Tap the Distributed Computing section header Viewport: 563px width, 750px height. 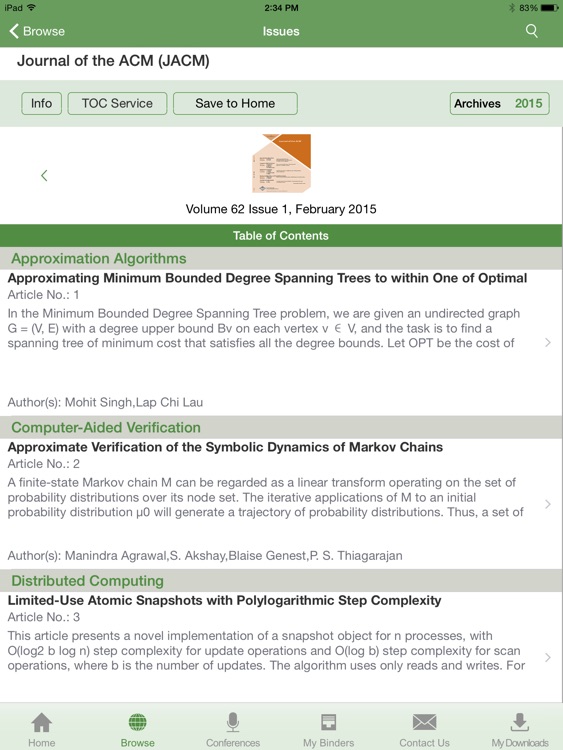(x=281, y=581)
